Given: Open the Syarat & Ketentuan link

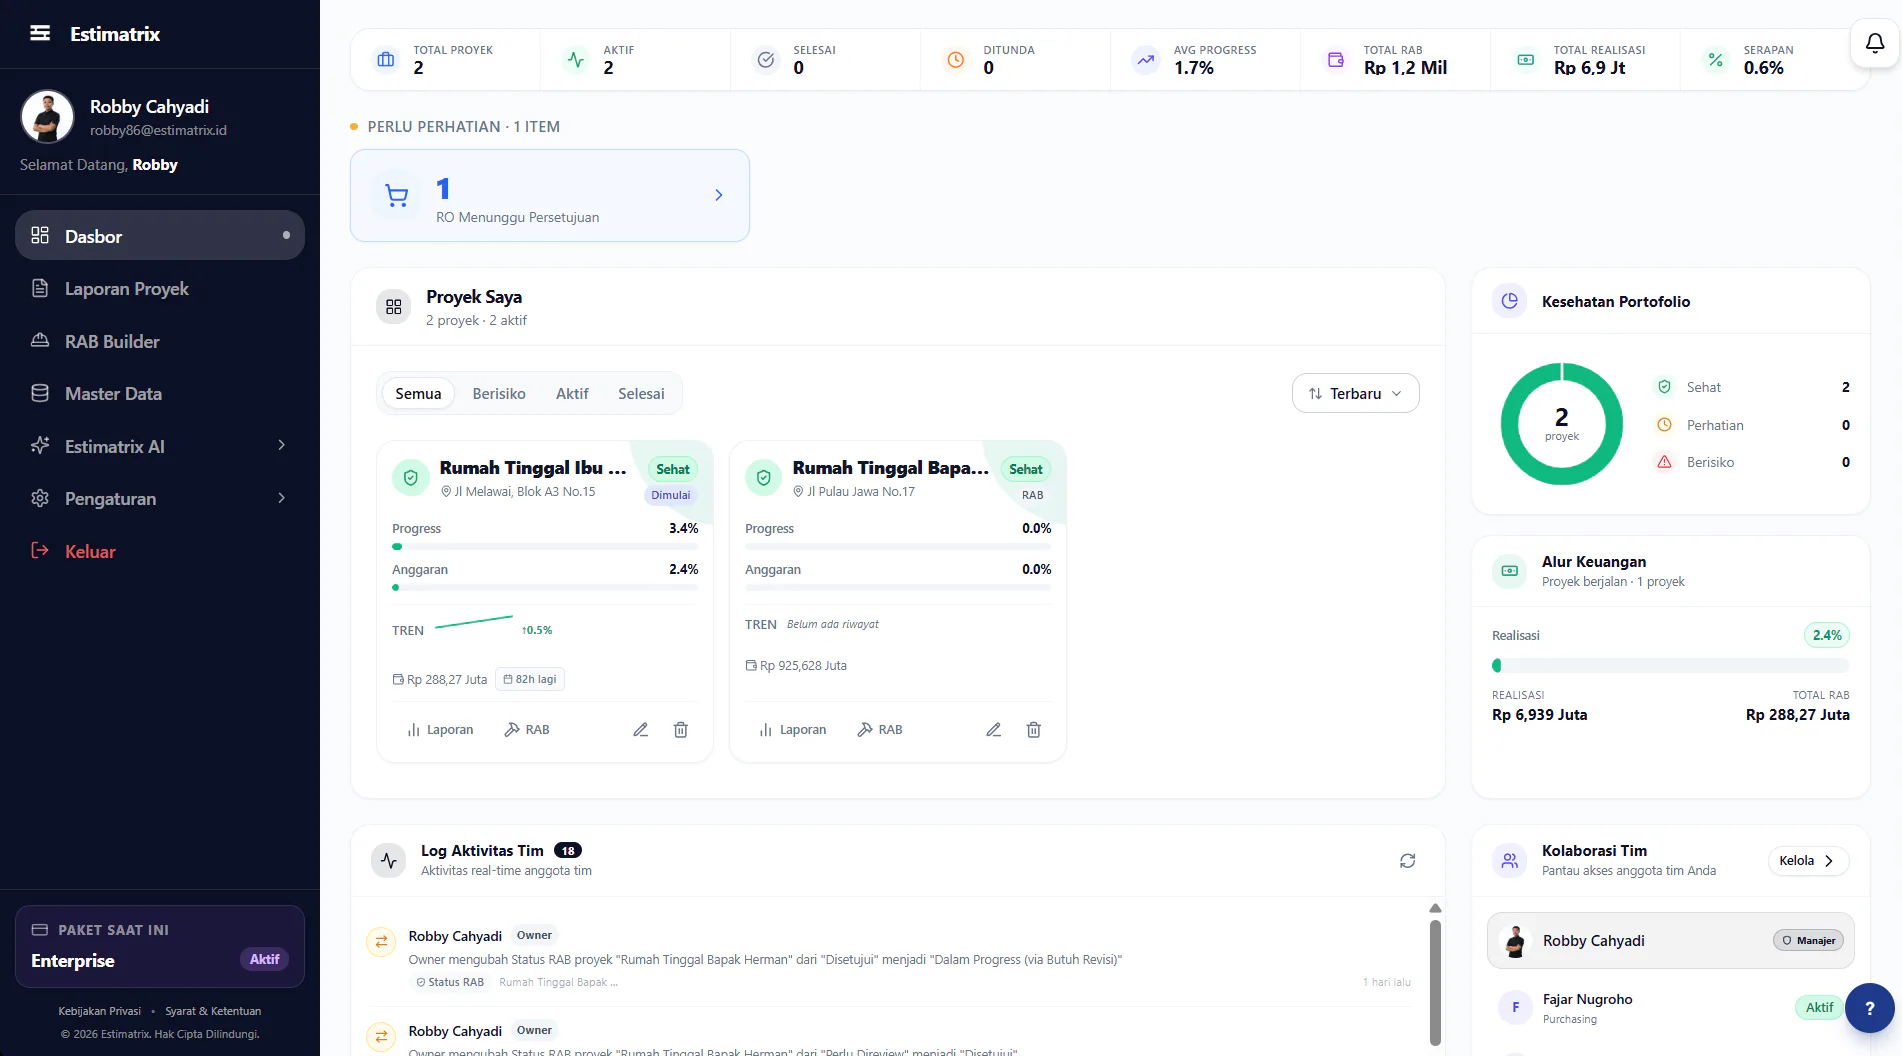Looking at the screenshot, I should 213,1011.
